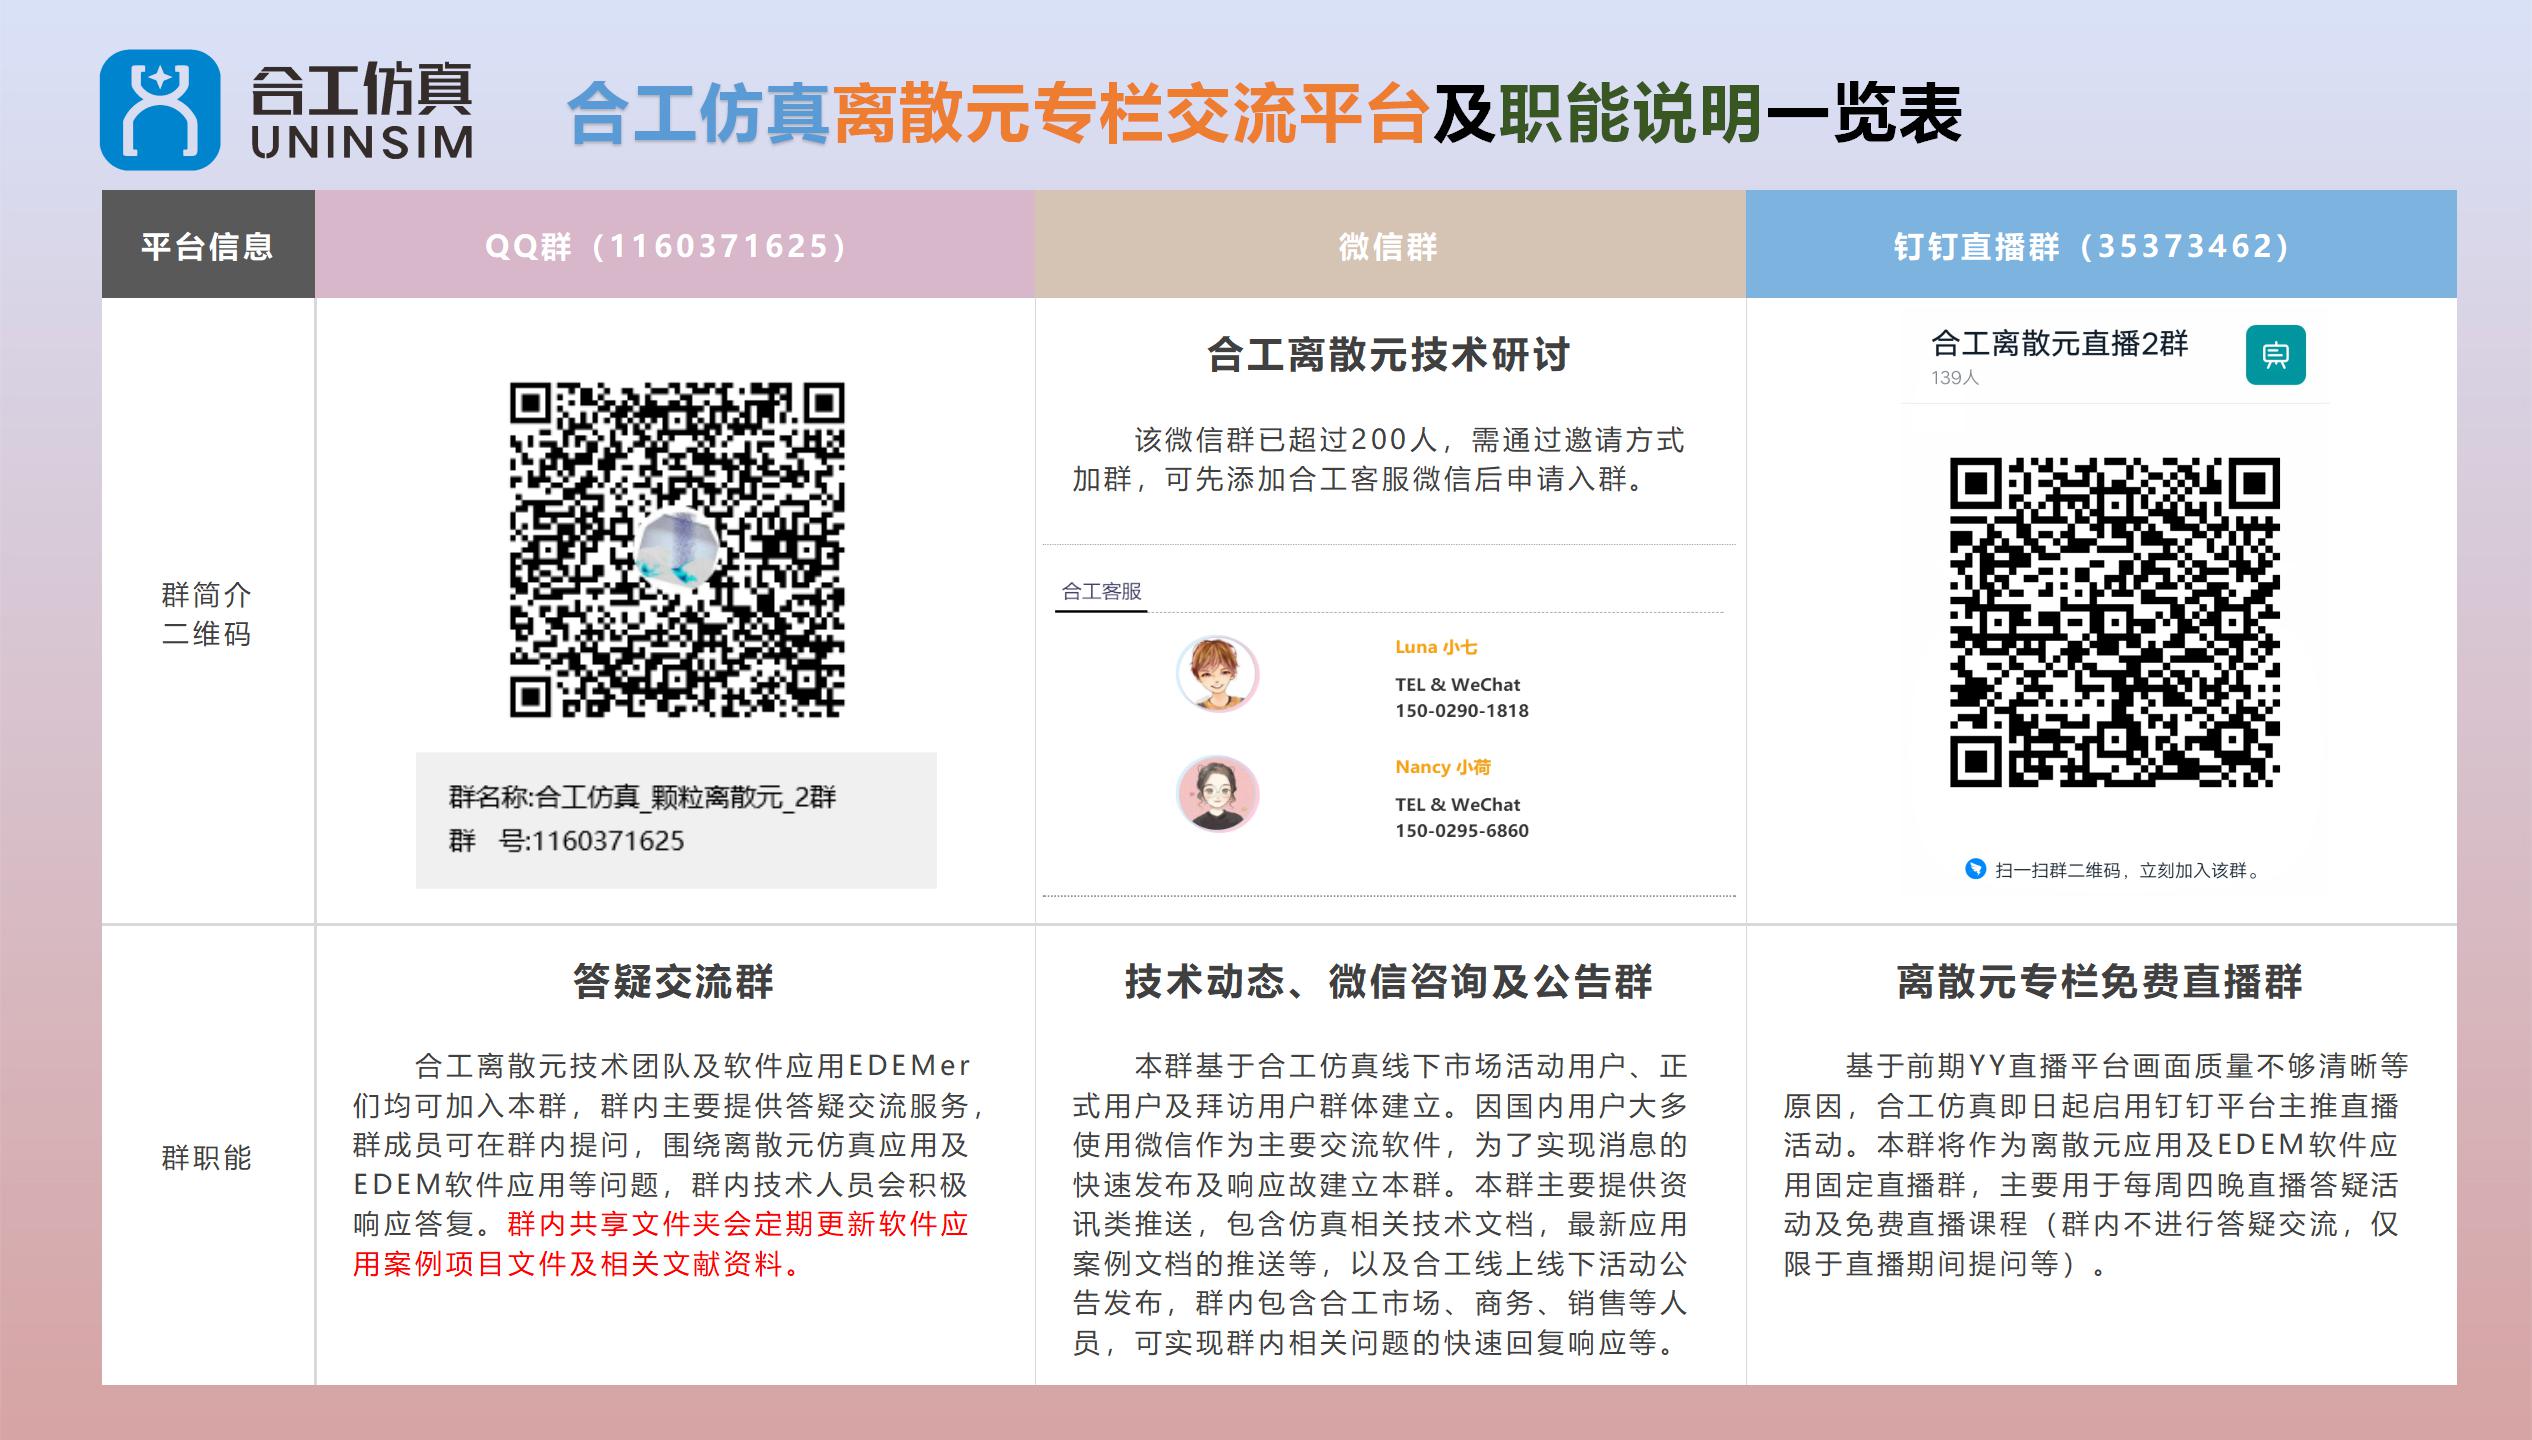Click the paragraph starting 基于前期YY直播平台
The height and width of the screenshot is (1440, 2532).
(2097, 1165)
